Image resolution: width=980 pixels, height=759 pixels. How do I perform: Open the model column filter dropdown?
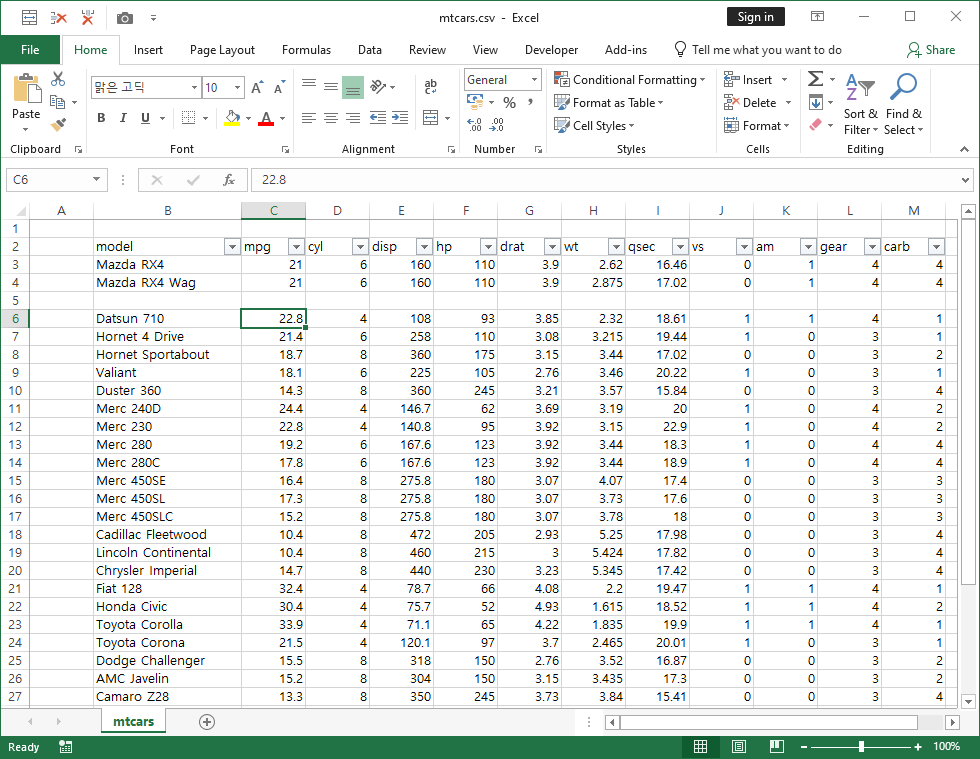(232, 247)
